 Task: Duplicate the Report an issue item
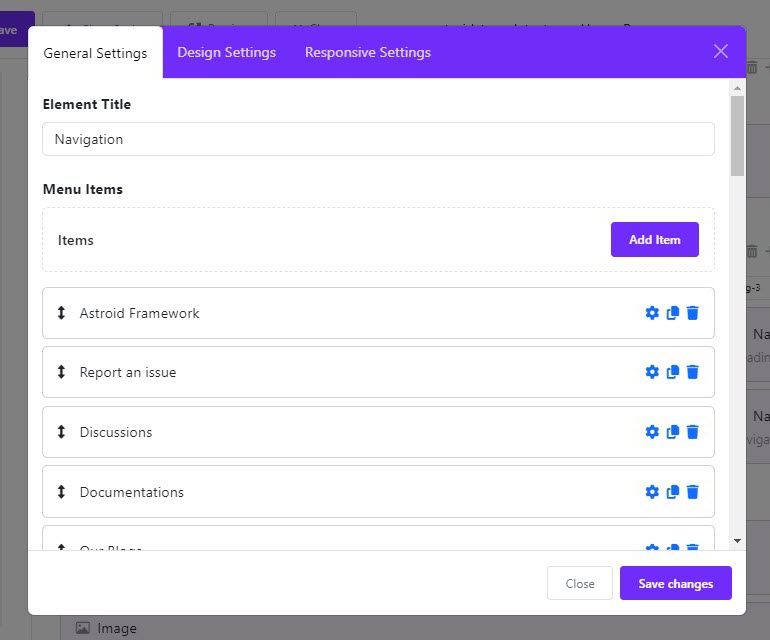pos(672,372)
